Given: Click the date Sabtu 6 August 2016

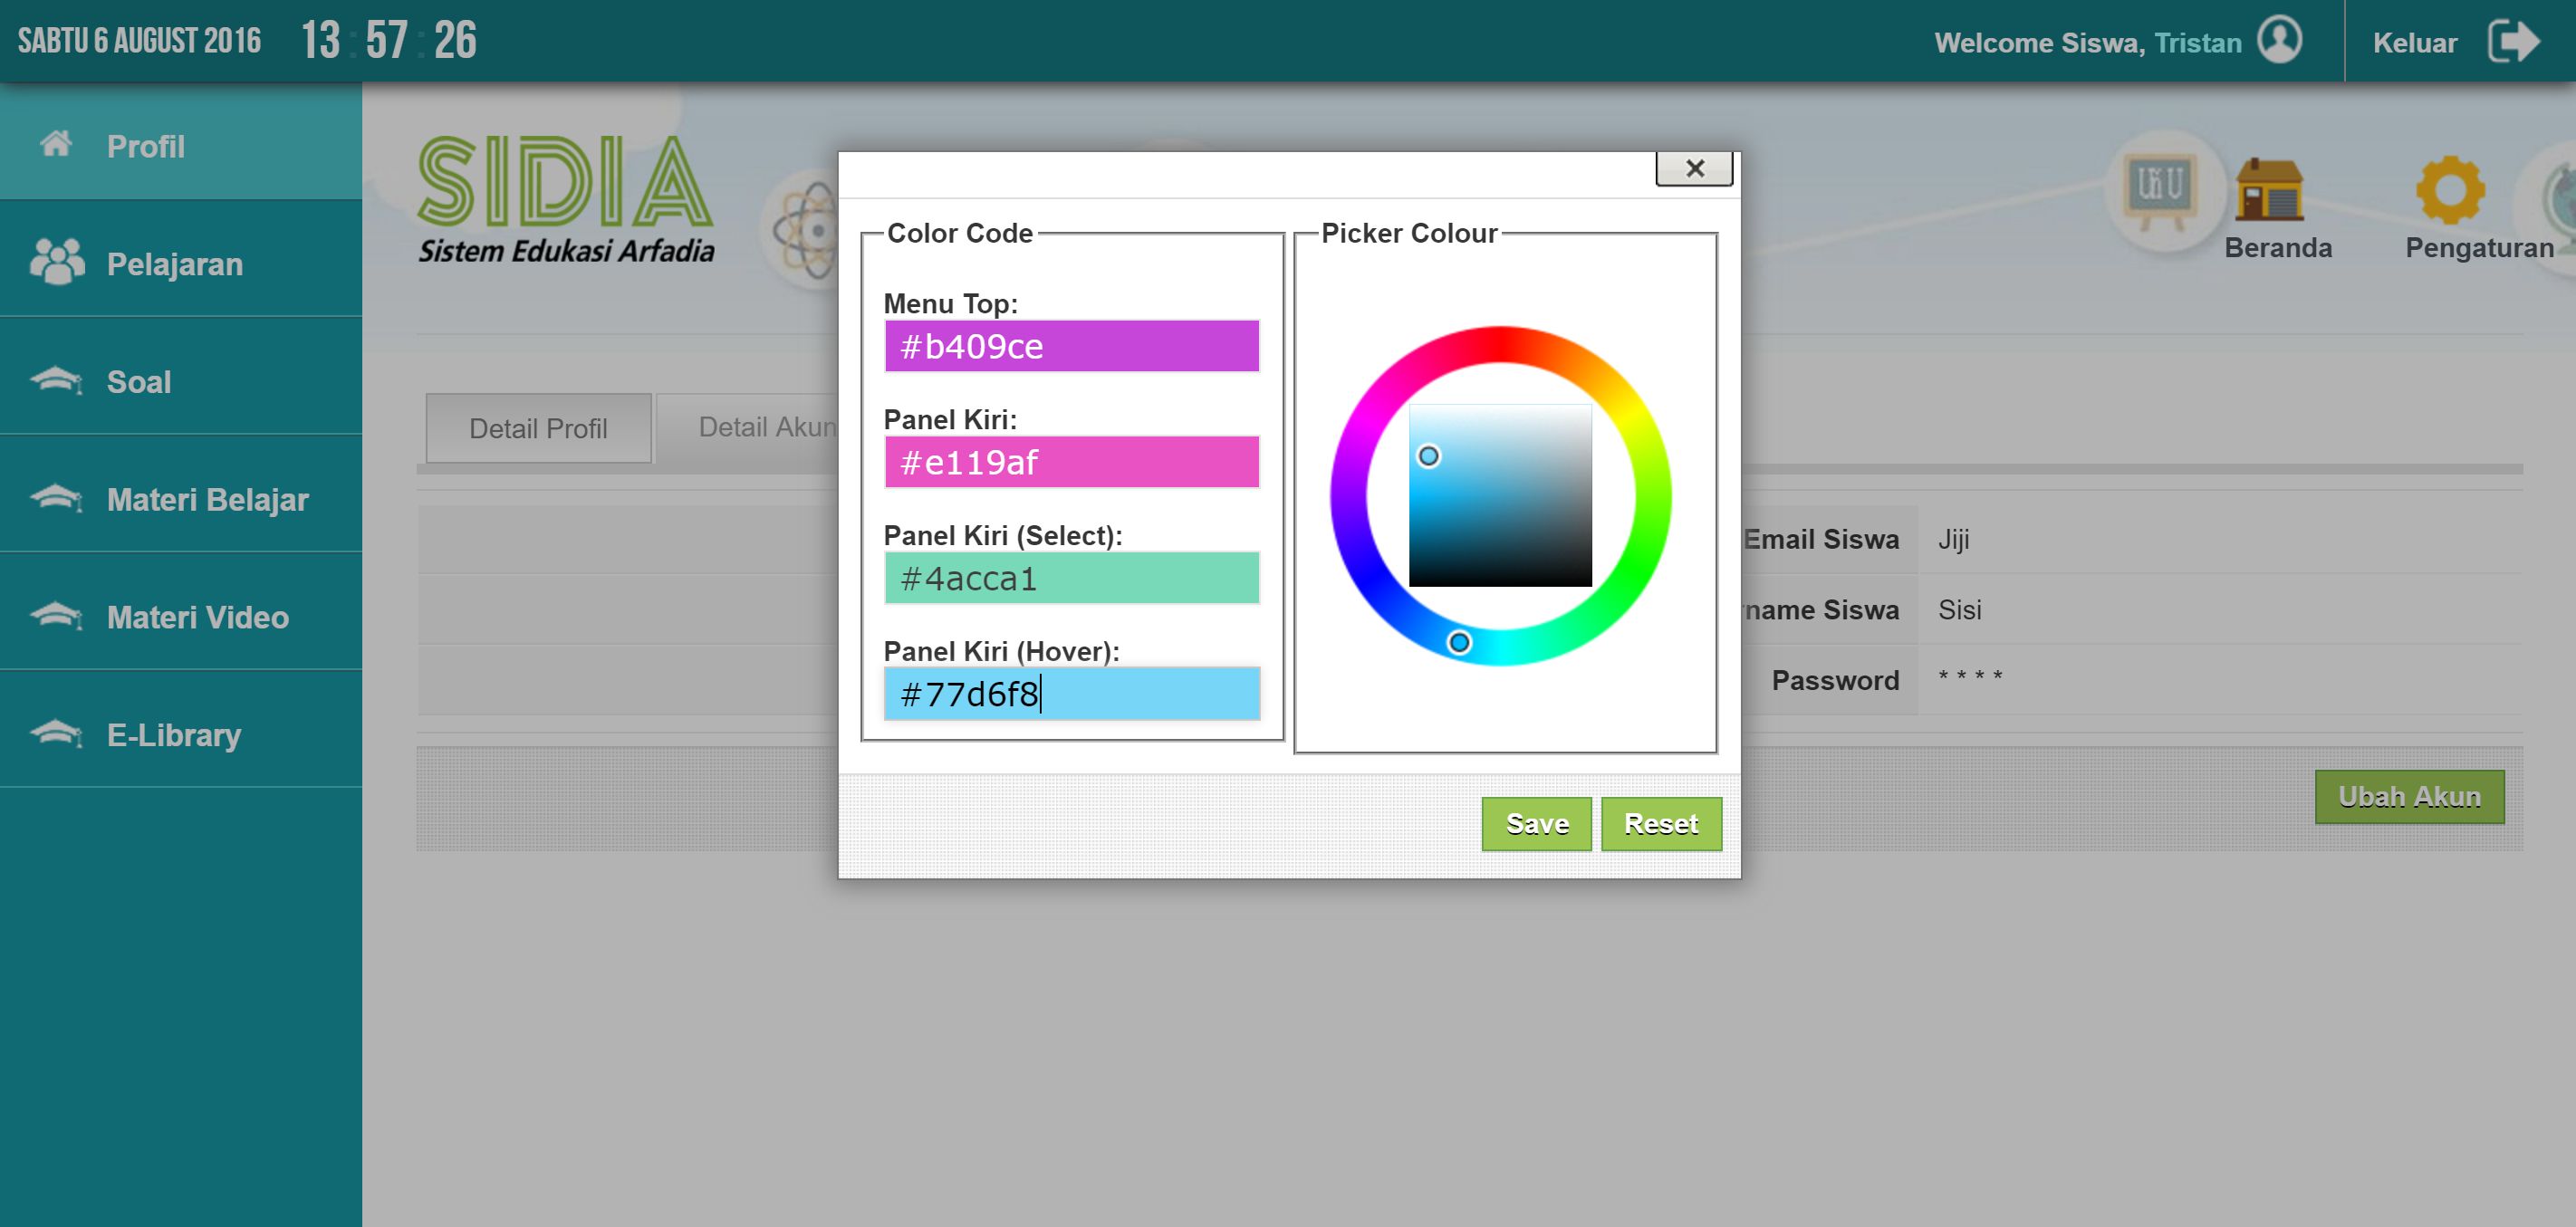Looking at the screenshot, I should point(139,41).
